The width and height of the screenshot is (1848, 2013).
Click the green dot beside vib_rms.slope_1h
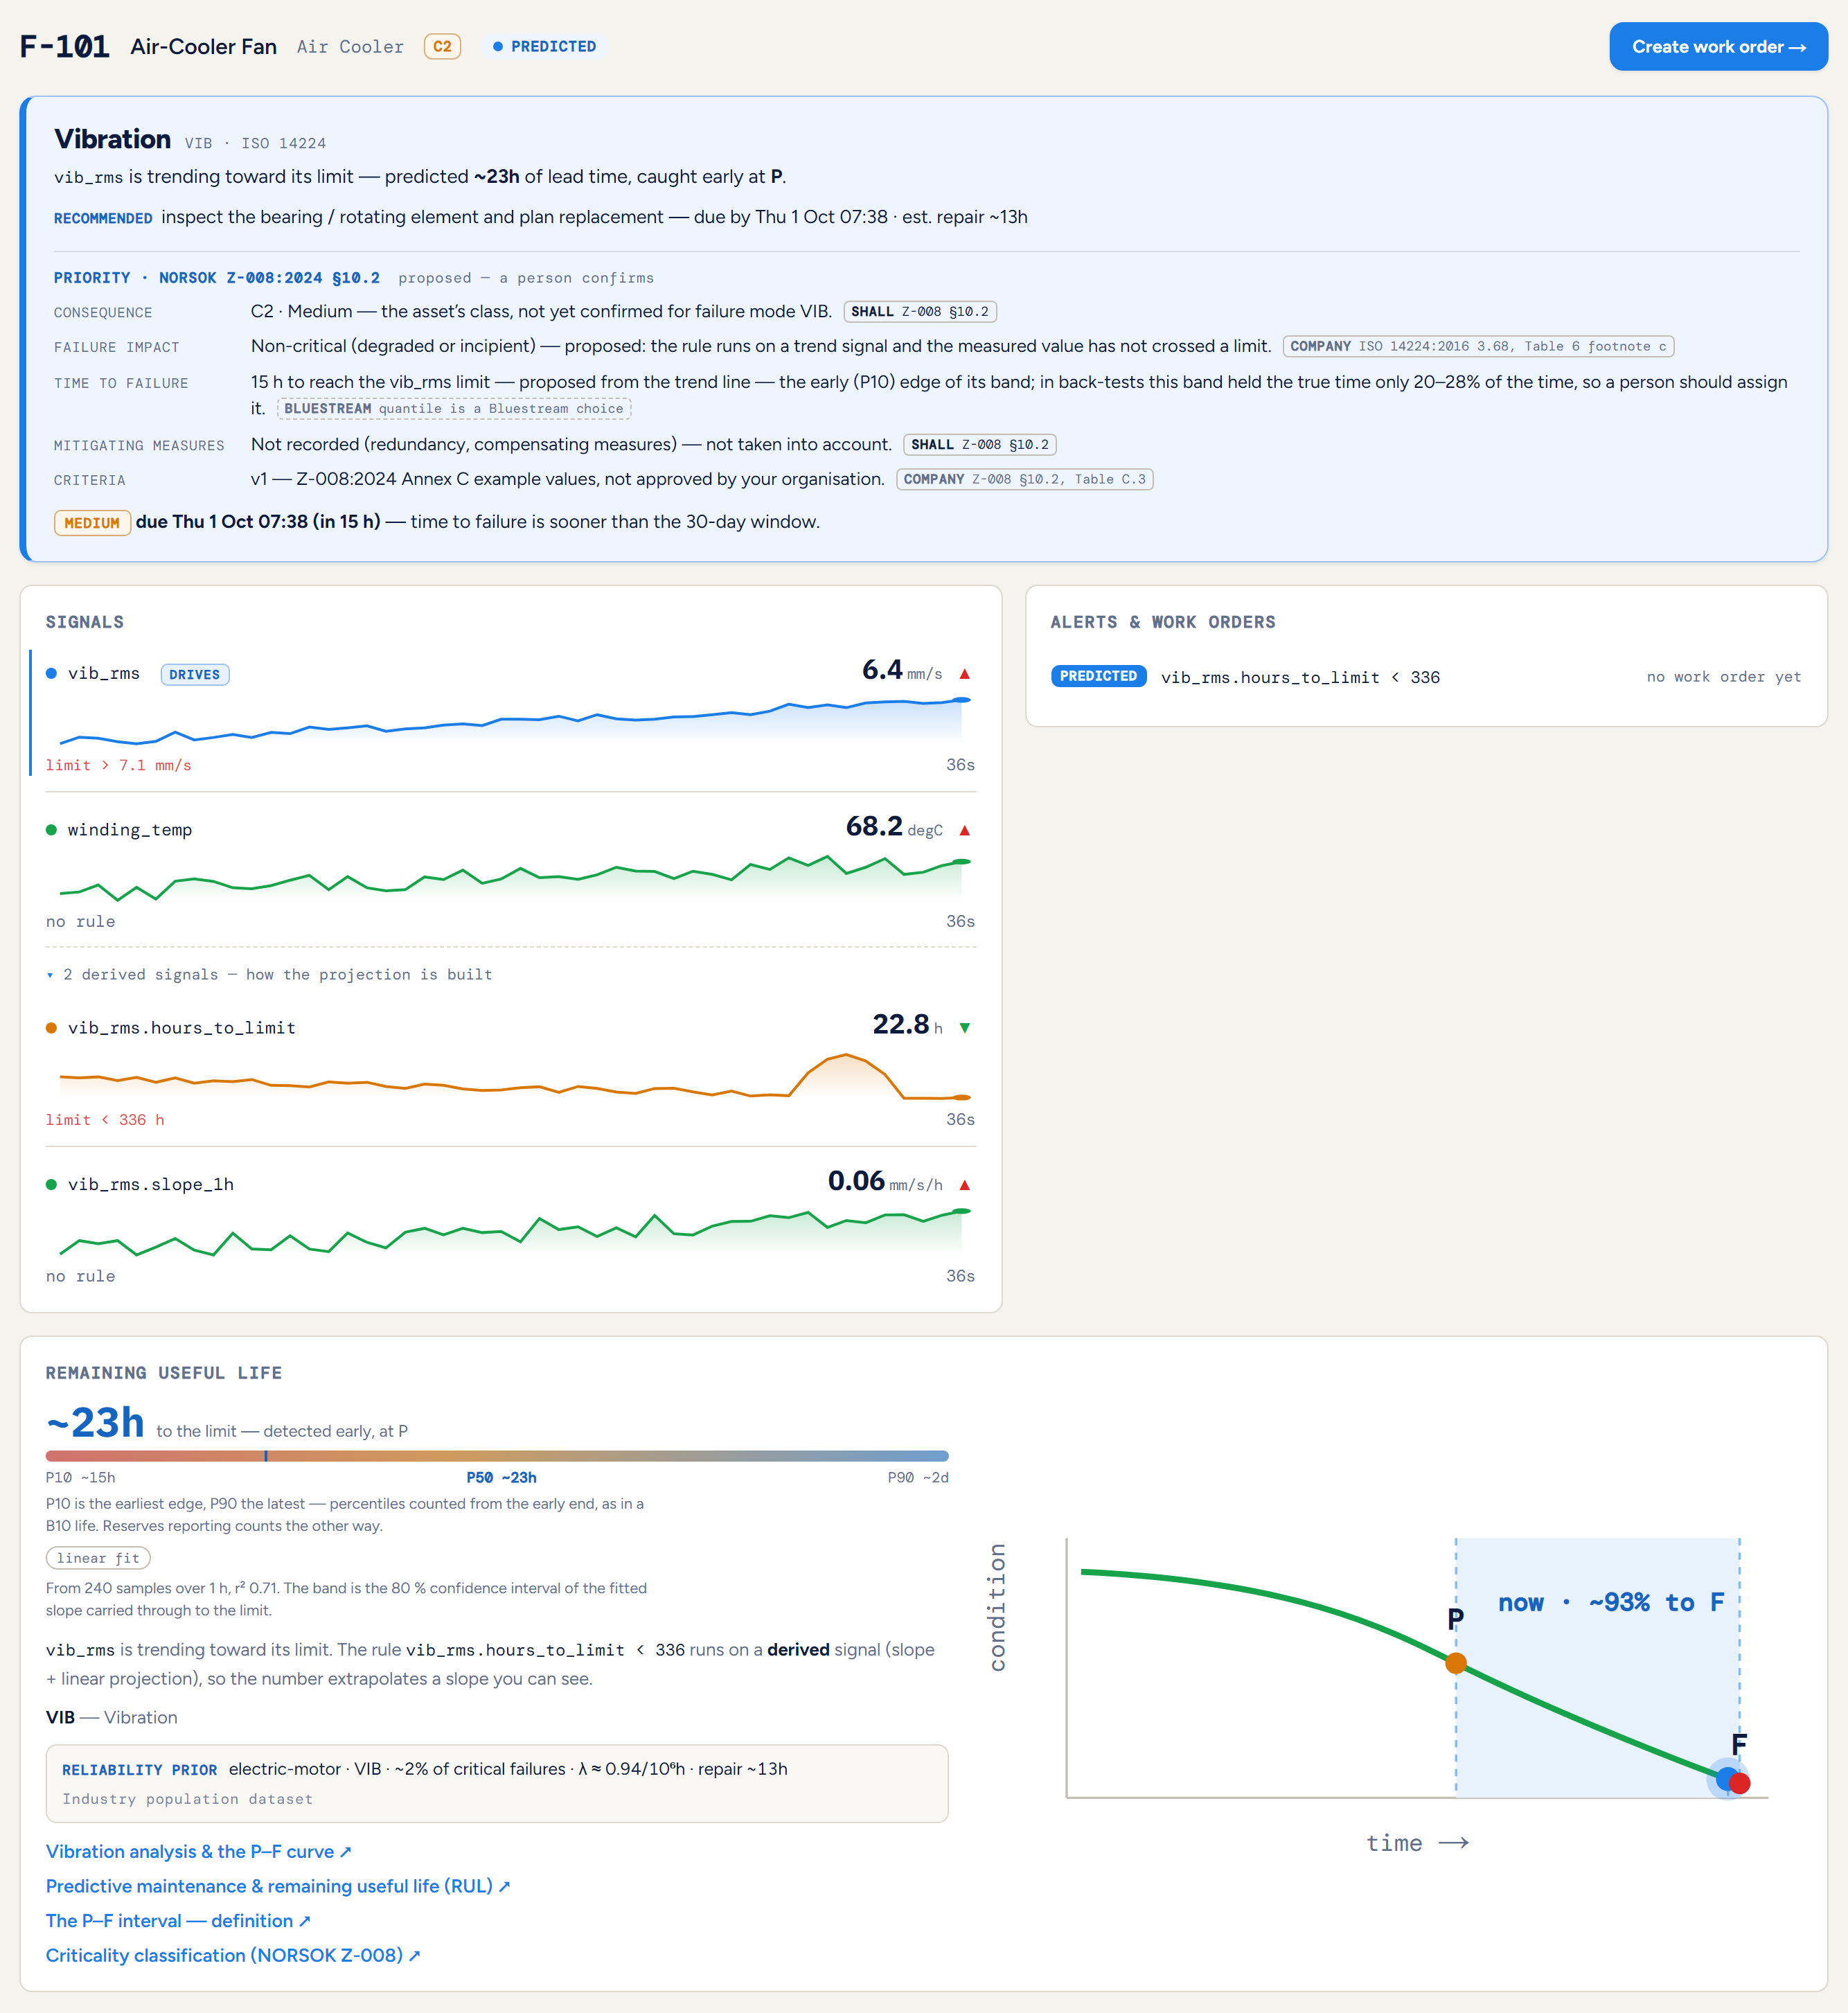click(51, 1185)
